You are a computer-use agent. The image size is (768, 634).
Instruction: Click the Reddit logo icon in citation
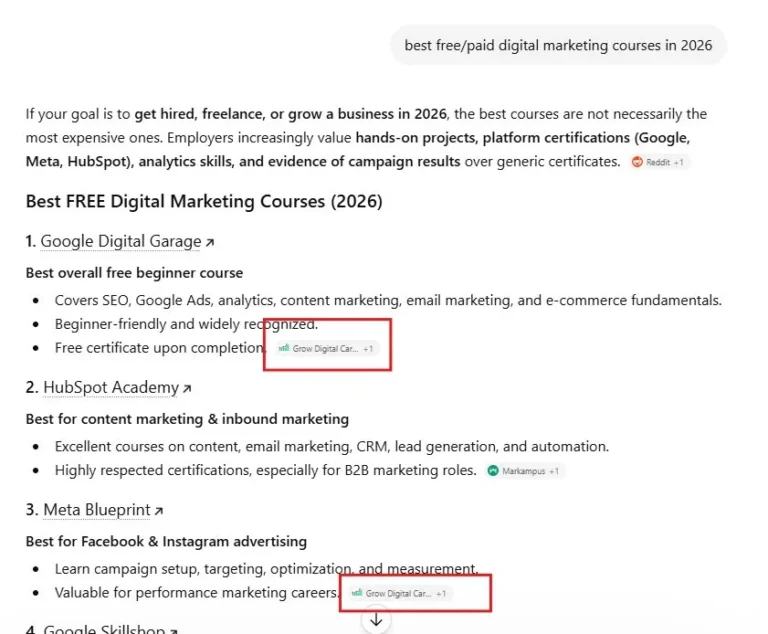point(637,162)
